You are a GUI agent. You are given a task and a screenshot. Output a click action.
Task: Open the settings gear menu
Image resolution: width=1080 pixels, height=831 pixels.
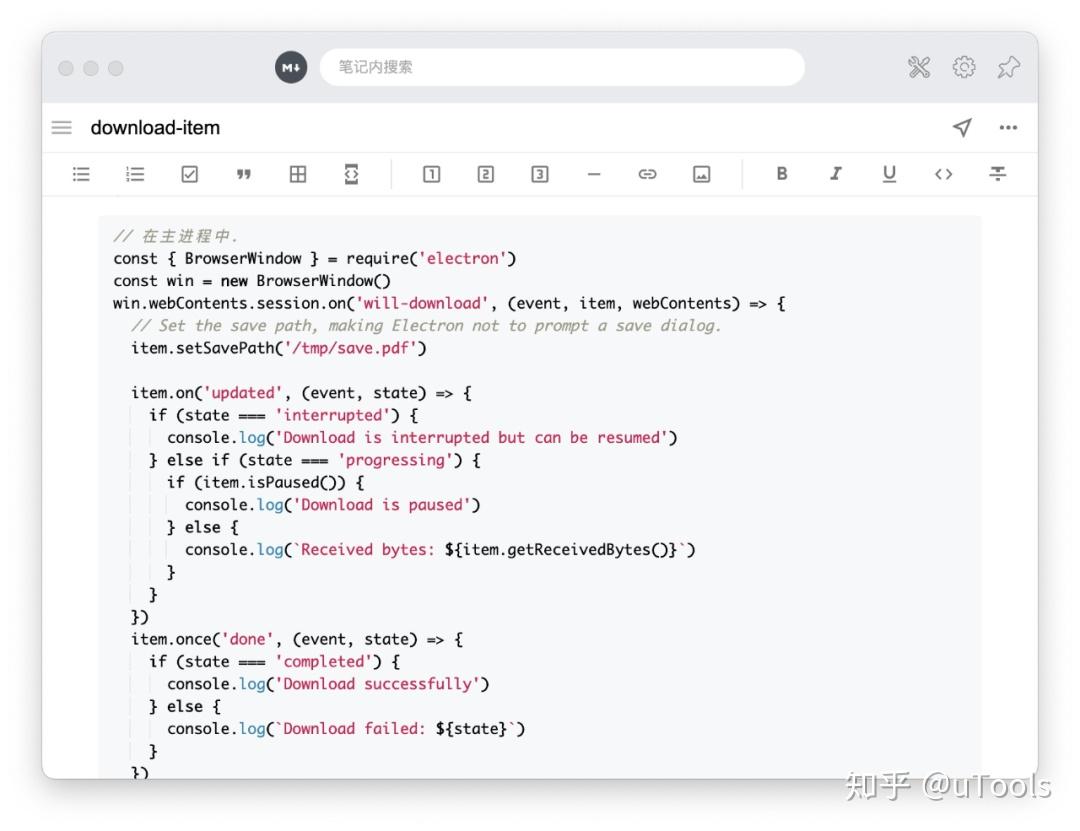coord(962,67)
